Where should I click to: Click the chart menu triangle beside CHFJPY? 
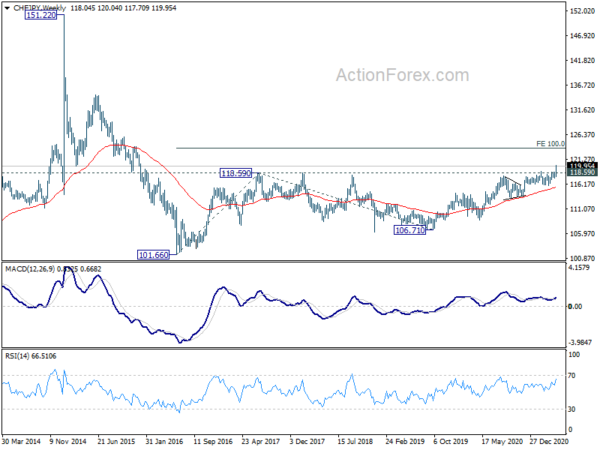(x=7, y=8)
